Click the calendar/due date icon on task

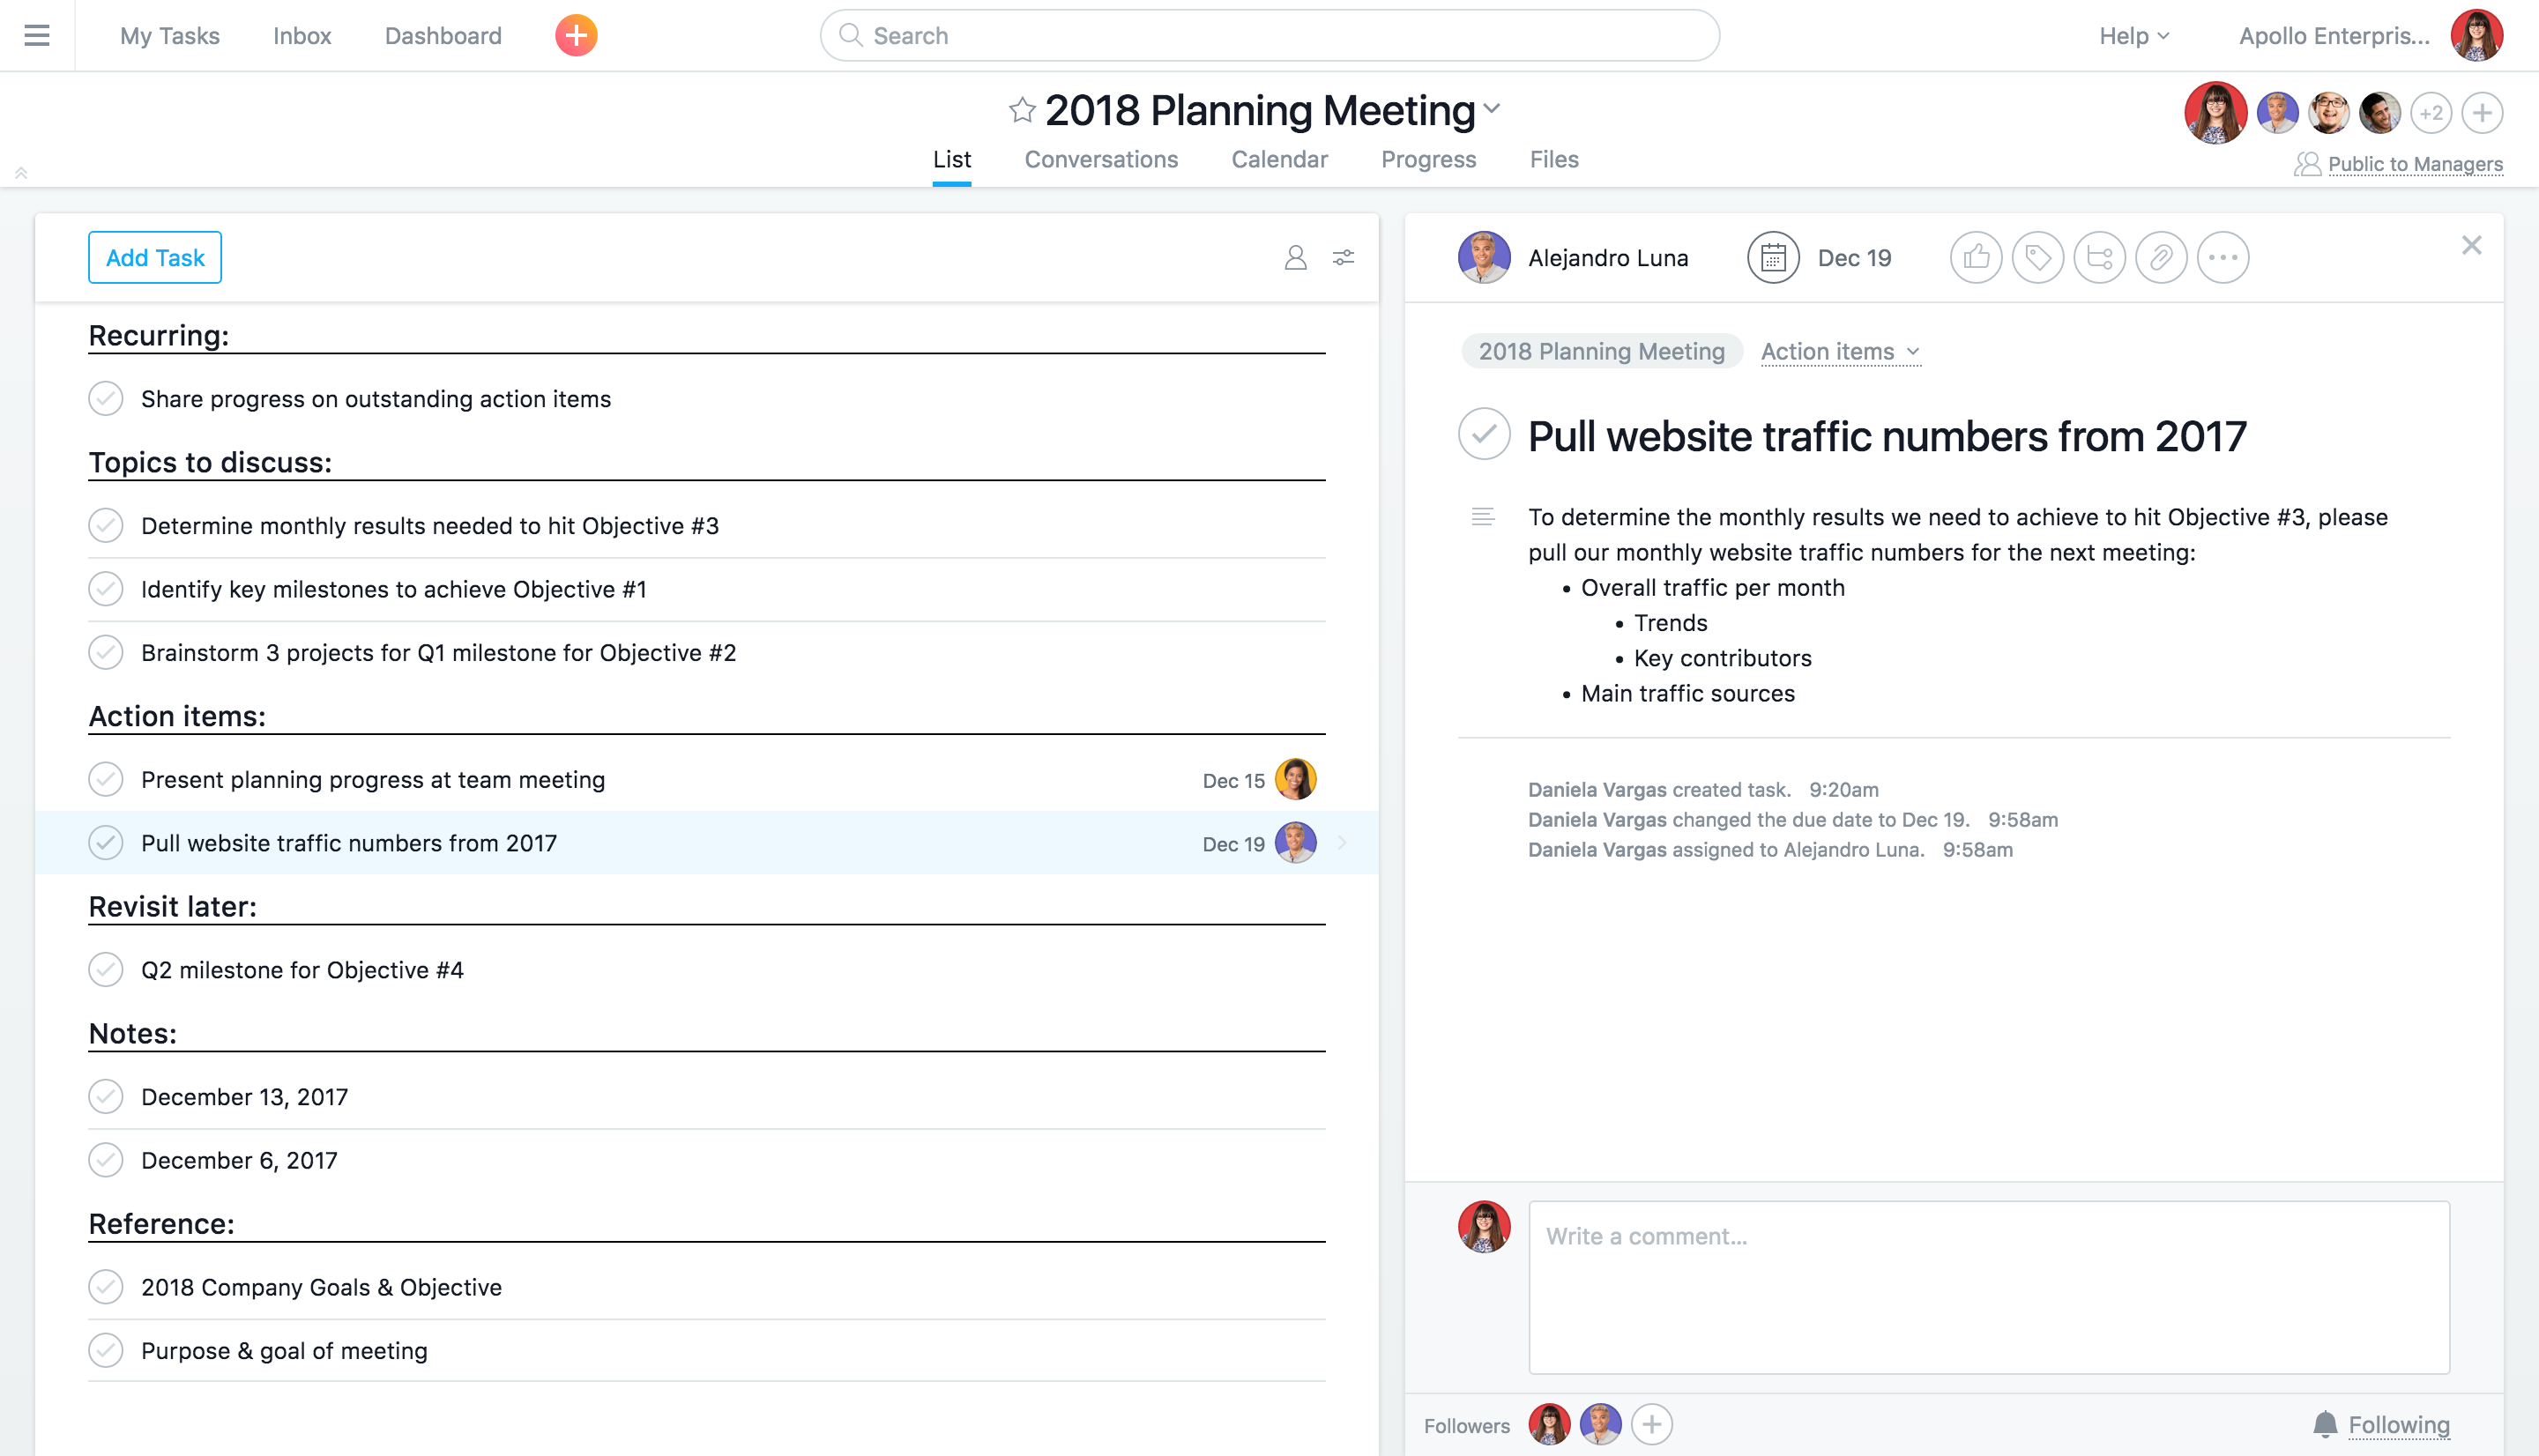1772,256
